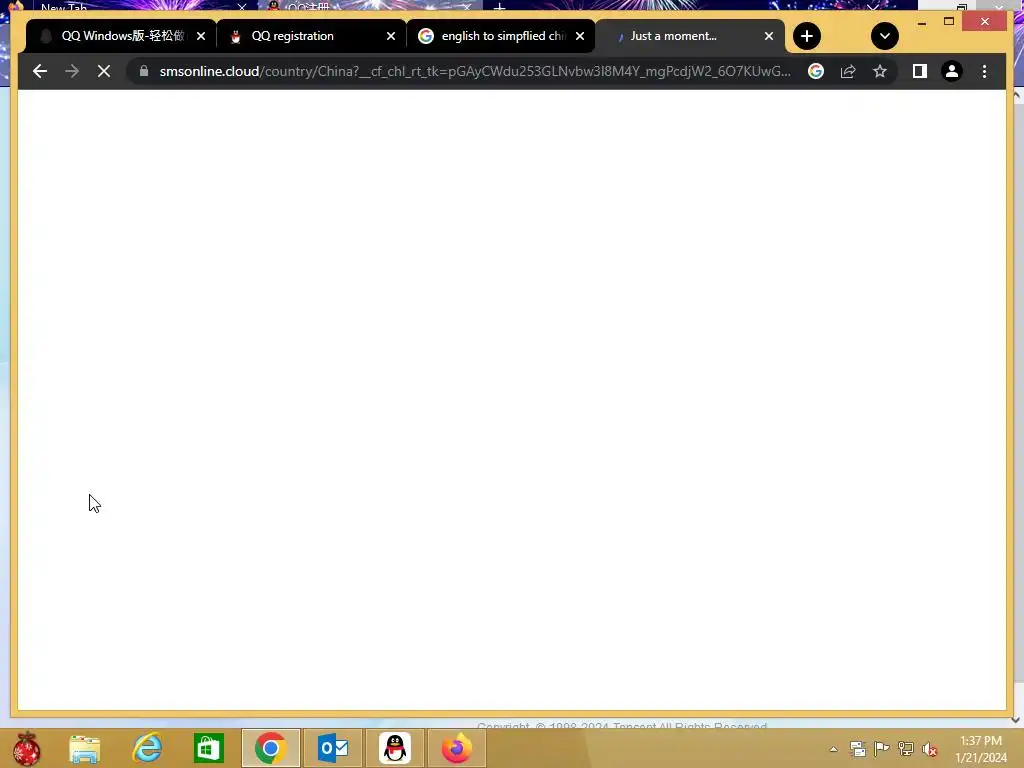The image size is (1024, 768).
Task: Launch Internet Explorer from taskbar
Action: click(147, 748)
